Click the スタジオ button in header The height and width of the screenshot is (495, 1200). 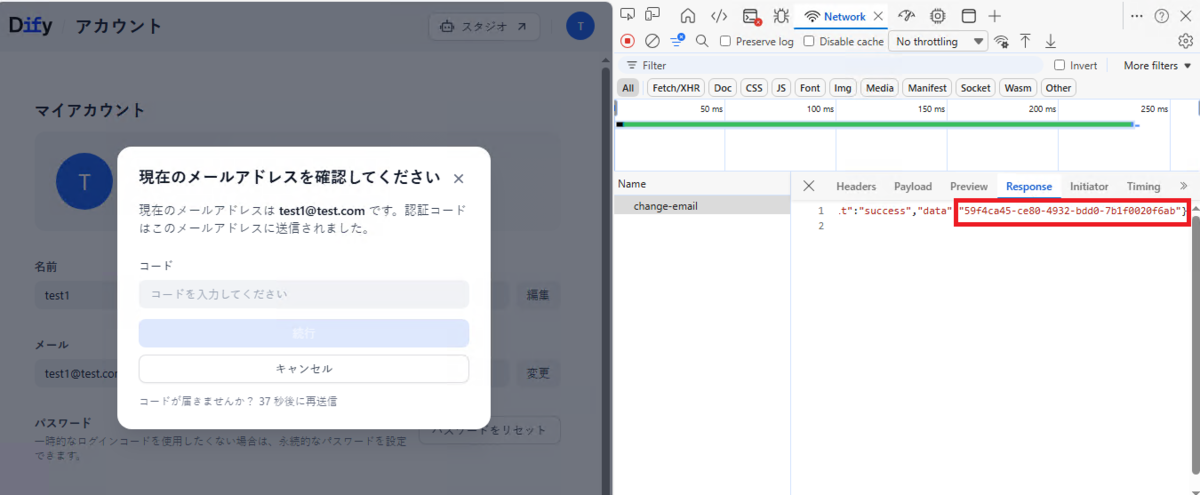(484, 26)
